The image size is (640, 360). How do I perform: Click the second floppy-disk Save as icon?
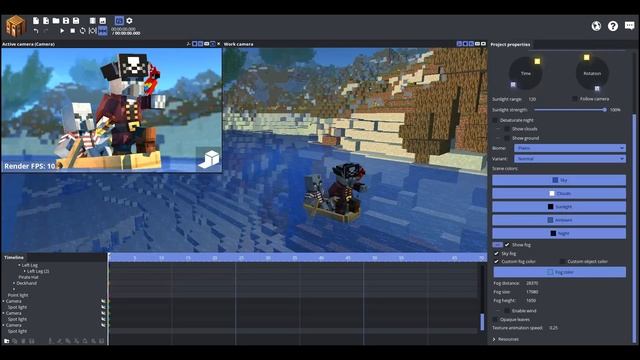(x=76, y=20)
